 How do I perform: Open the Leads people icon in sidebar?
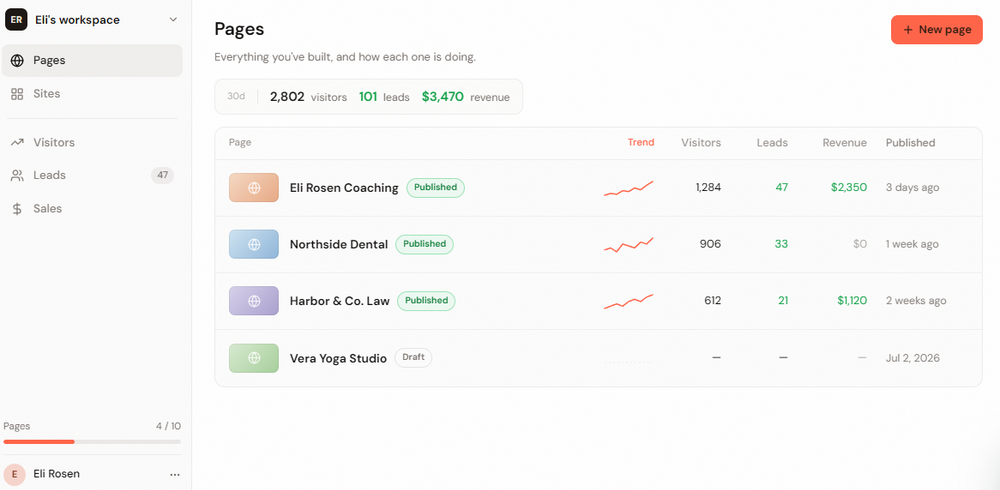(x=17, y=175)
